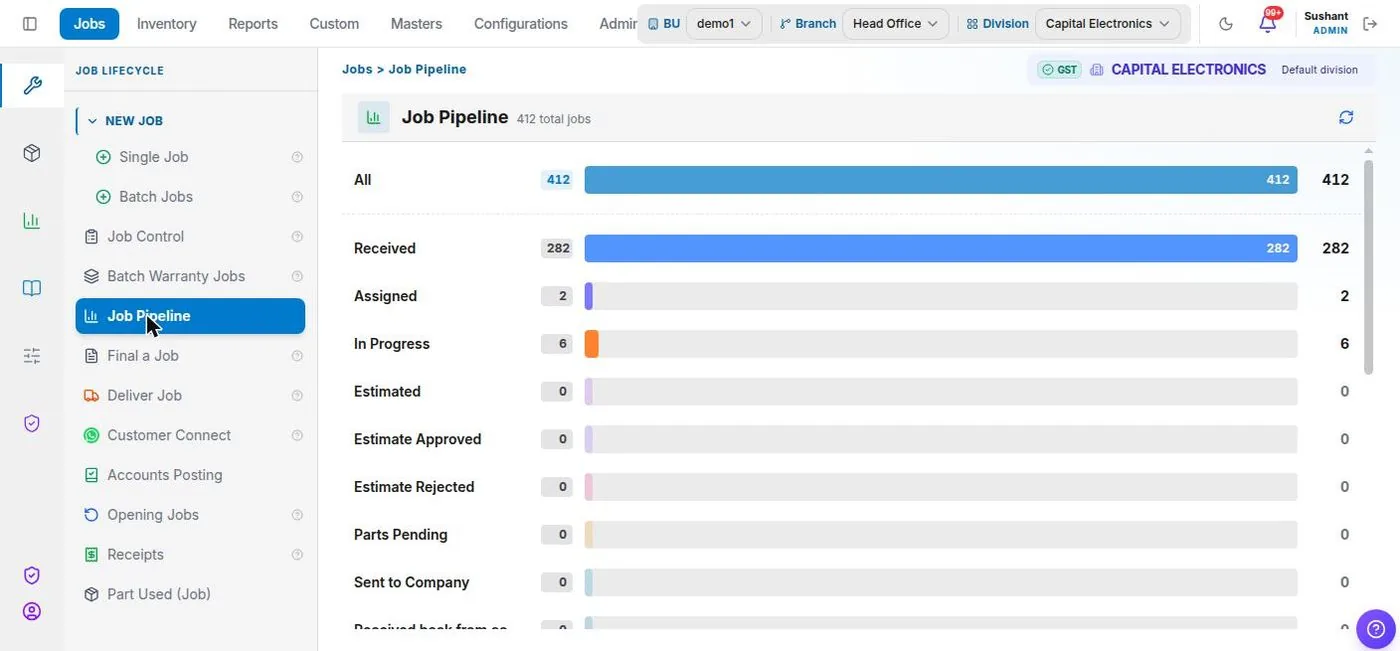Click the Estimate Approved row label
The height and width of the screenshot is (651, 1400).
pos(417,439)
